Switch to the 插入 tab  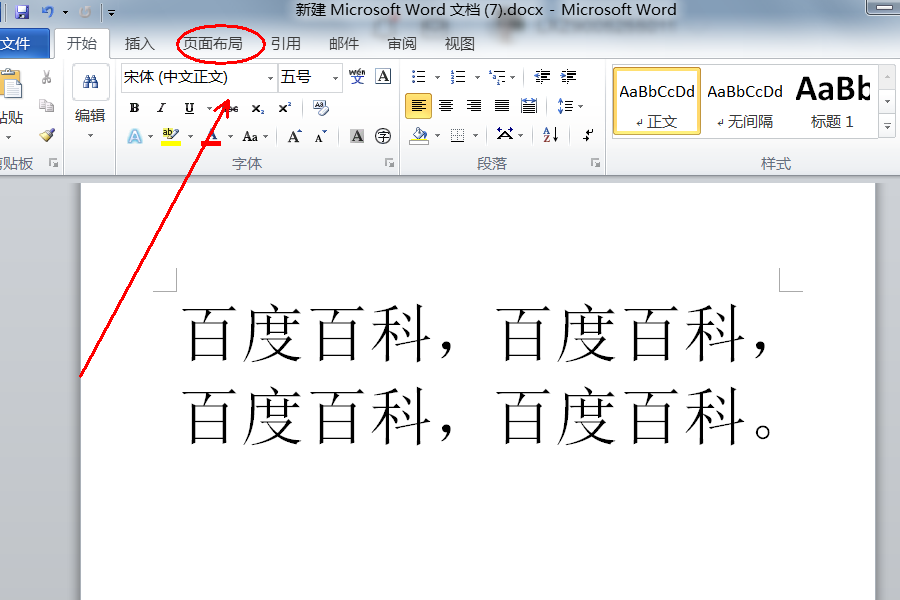(x=139, y=44)
